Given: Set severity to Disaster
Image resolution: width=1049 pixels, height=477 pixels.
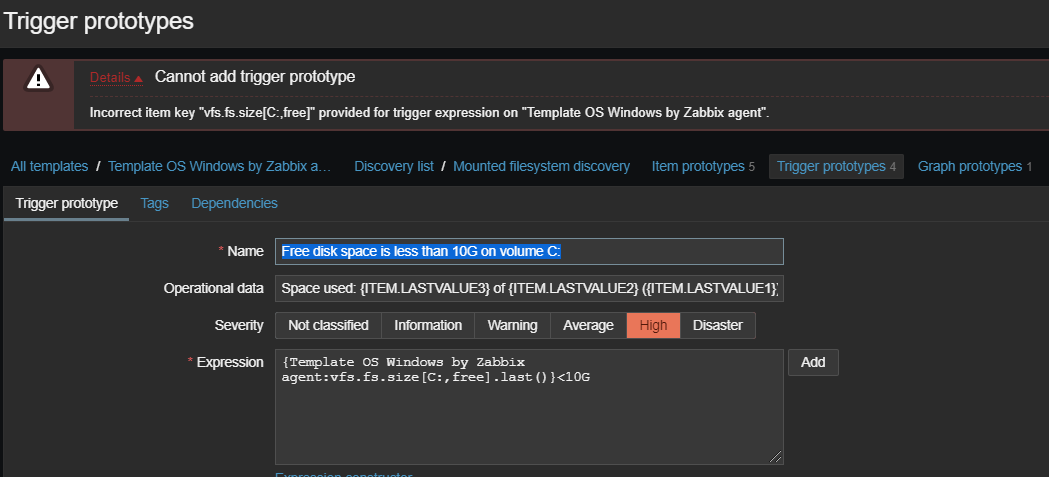Looking at the screenshot, I should pos(718,325).
